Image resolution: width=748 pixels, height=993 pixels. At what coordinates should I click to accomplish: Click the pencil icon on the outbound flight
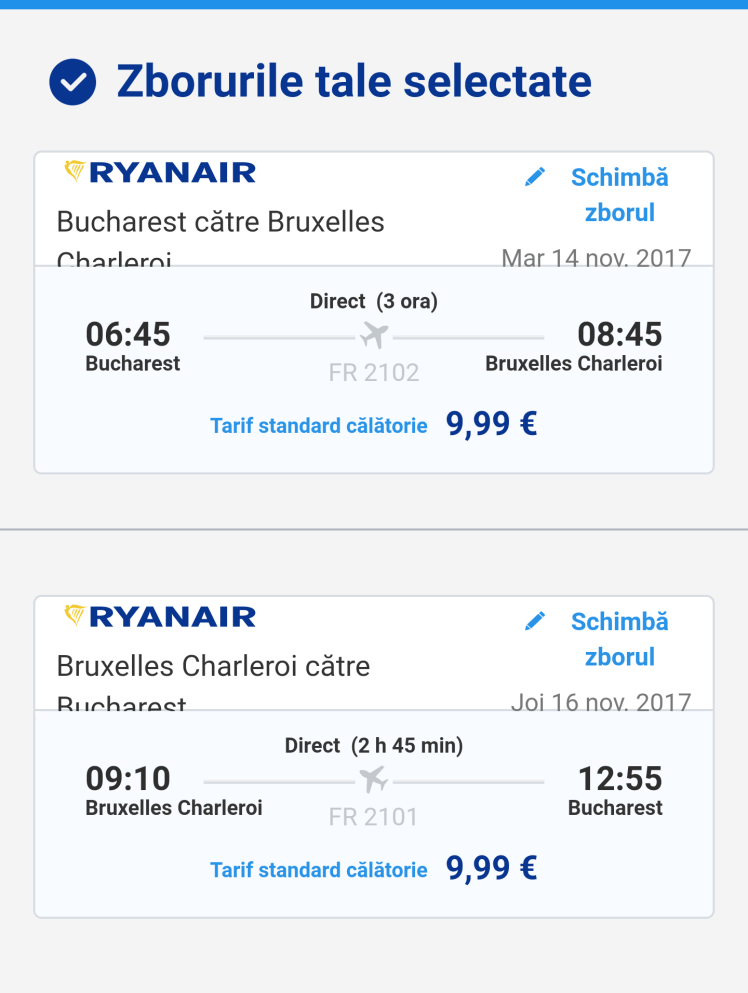(535, 177)
